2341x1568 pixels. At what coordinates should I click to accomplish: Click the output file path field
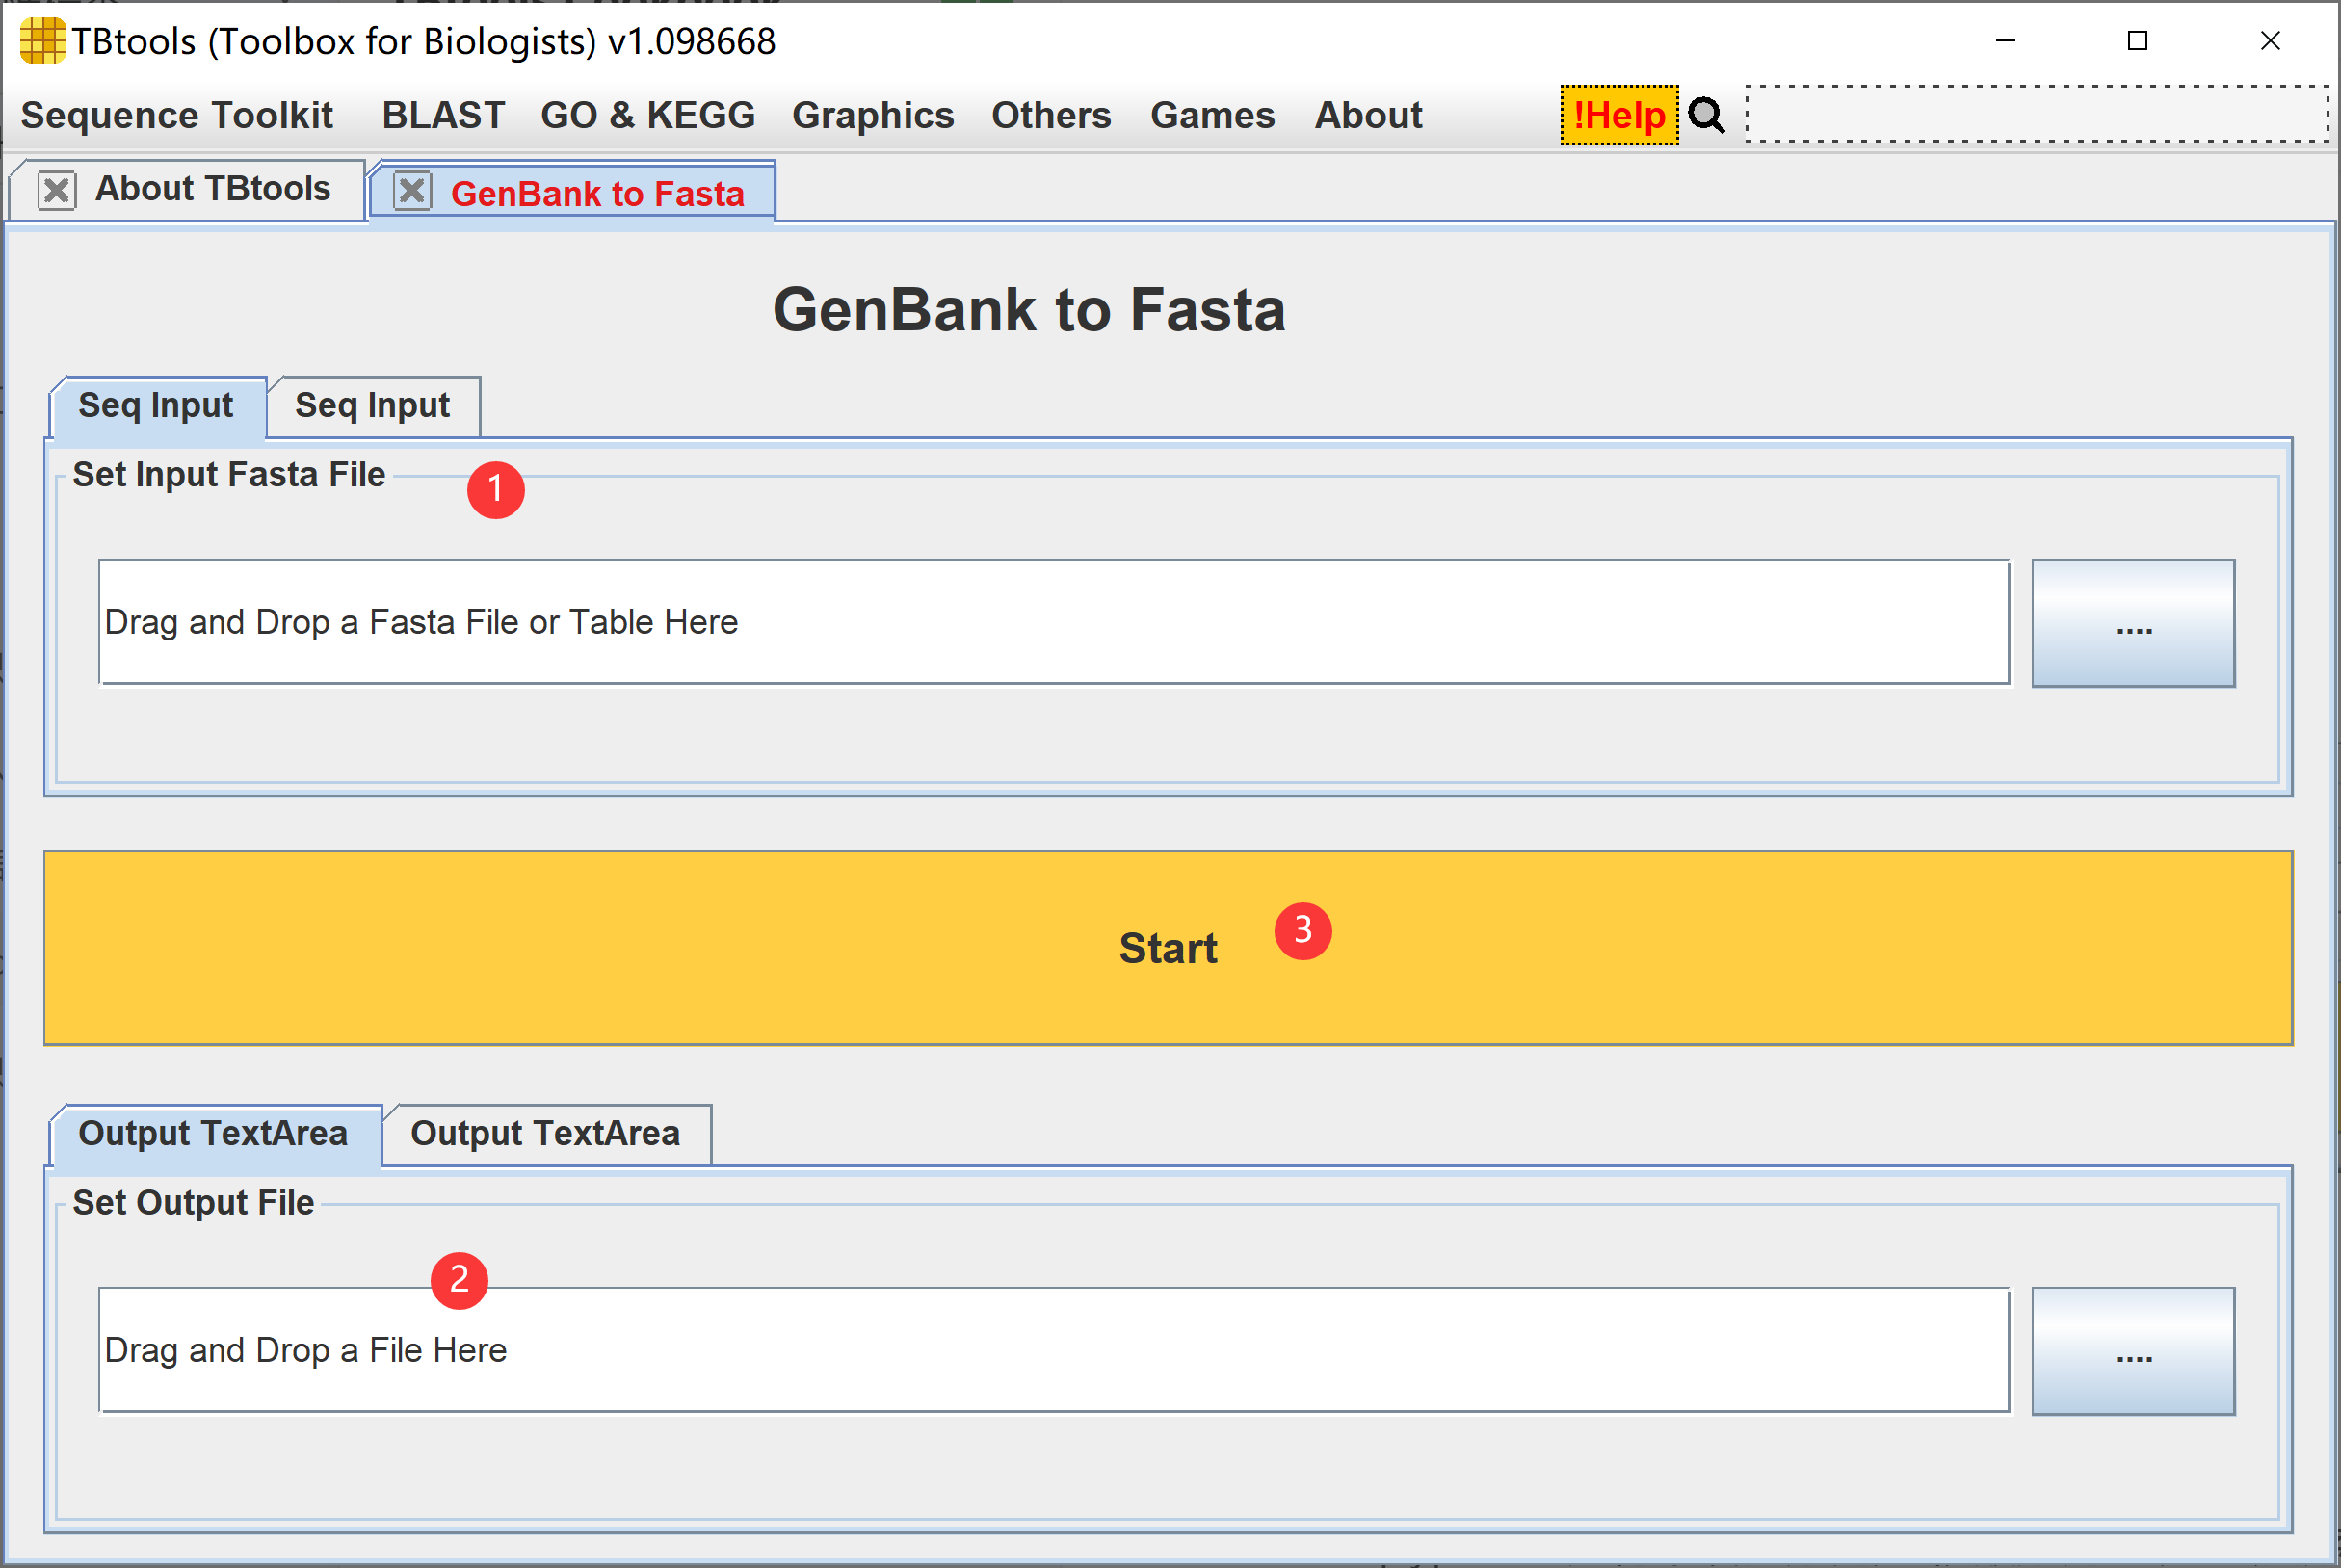tap(1054, 1350)
